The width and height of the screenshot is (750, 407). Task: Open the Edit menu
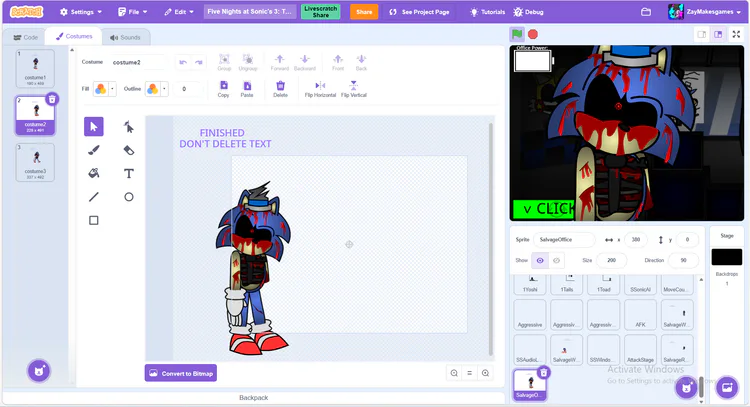tap(179, 12)
